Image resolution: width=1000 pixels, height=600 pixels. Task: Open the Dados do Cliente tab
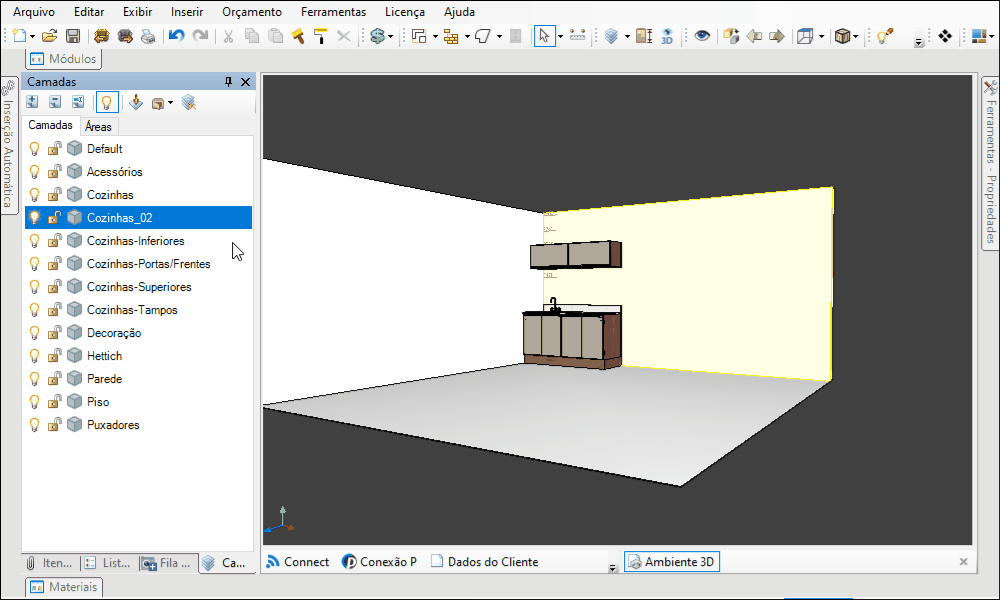tap(485, 562)
